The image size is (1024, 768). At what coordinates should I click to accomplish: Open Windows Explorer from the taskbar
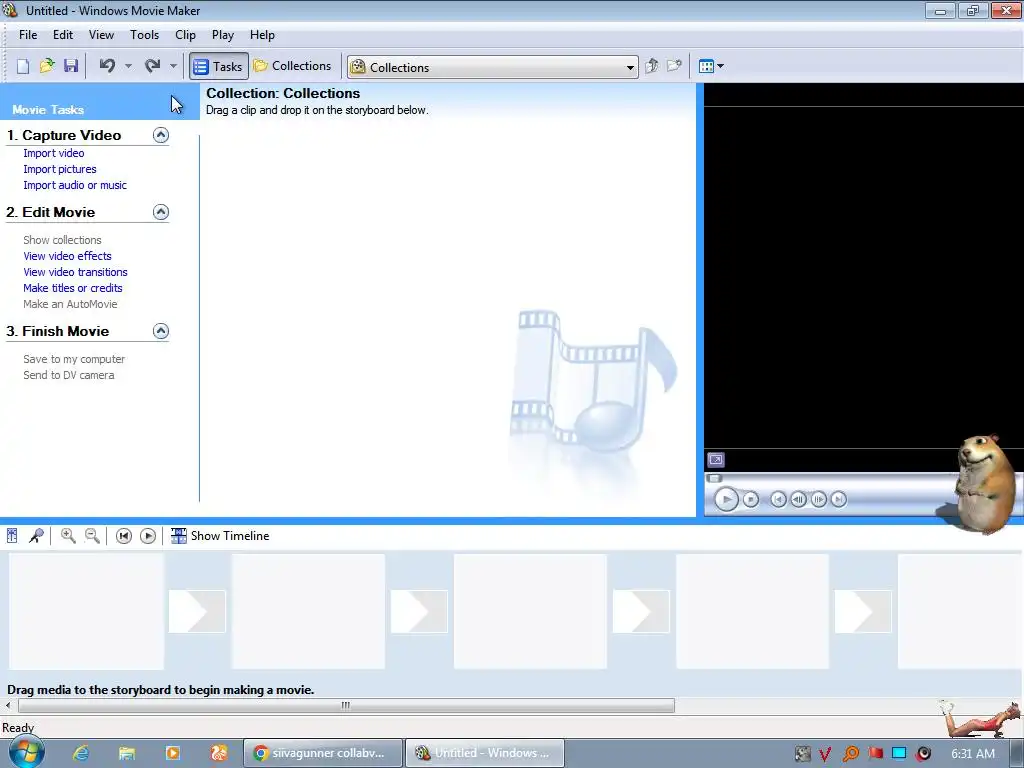tap(127, 753)
